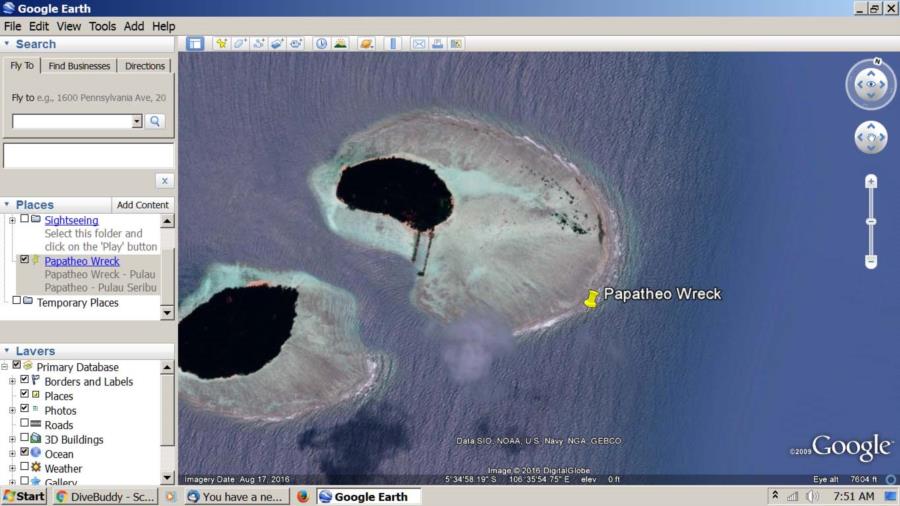
Task: Select the Add Image Overlay tool
Action: (x=277, y=44)
